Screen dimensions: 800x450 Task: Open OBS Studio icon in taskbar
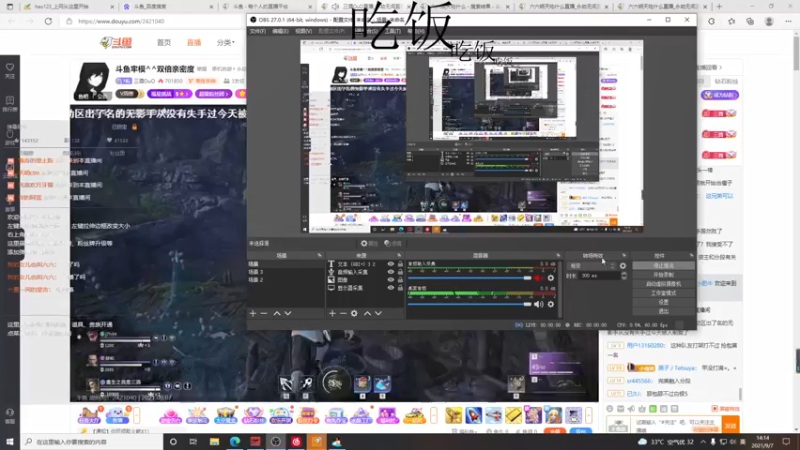(x=276, y=441)
